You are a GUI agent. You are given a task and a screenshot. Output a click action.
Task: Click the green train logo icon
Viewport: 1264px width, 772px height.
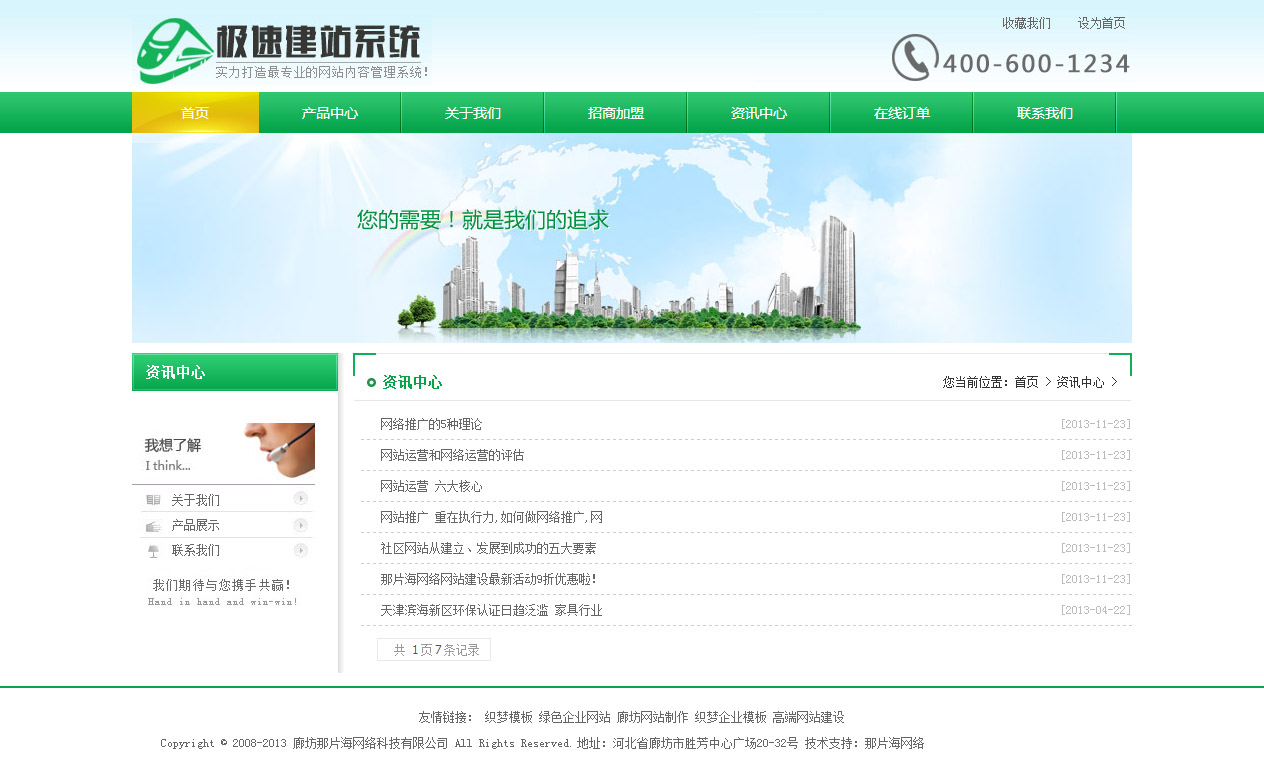174,50
